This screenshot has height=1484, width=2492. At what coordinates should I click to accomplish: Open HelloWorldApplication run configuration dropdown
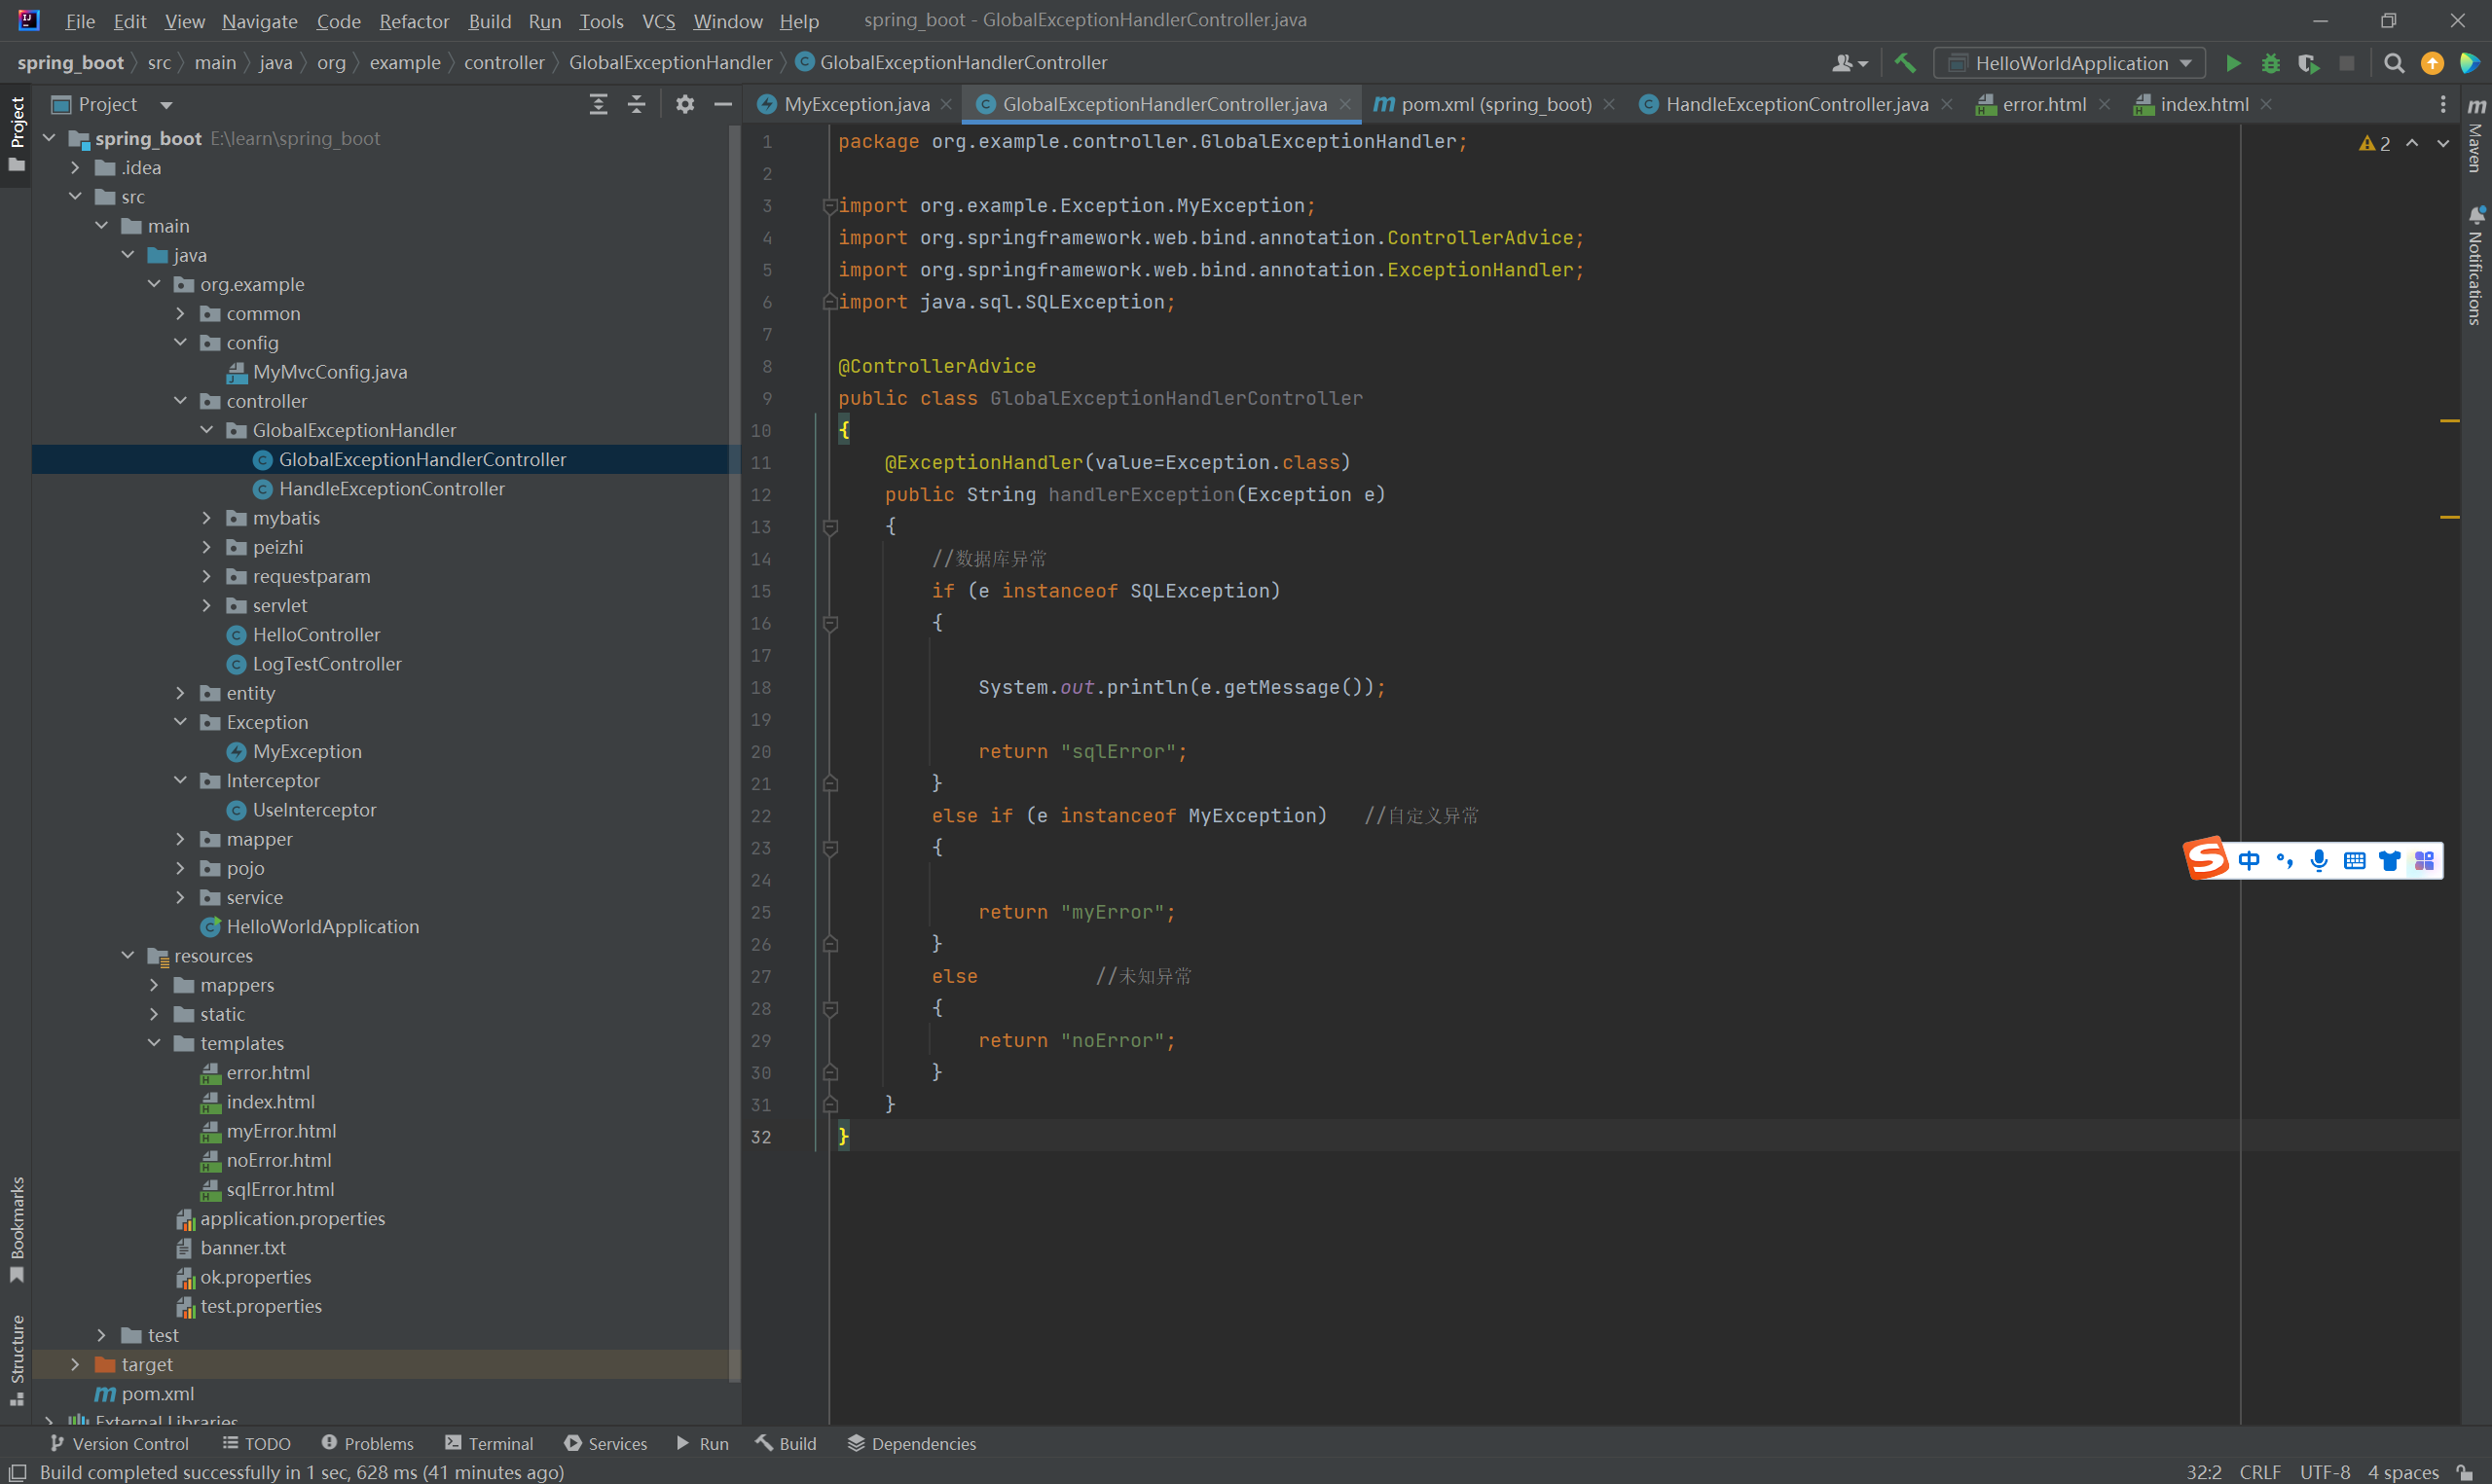pyautogui.click(x=2069, y=63)
